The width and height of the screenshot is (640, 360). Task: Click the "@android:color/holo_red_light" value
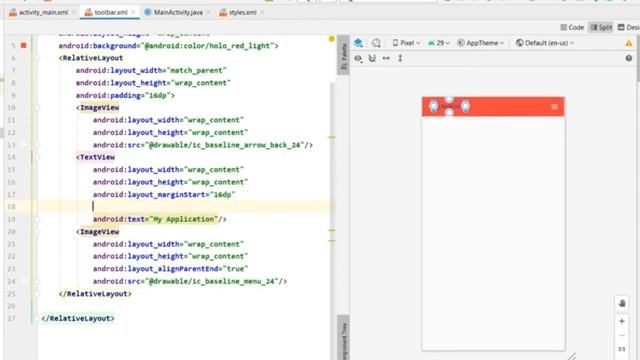(x=207, y=46)
